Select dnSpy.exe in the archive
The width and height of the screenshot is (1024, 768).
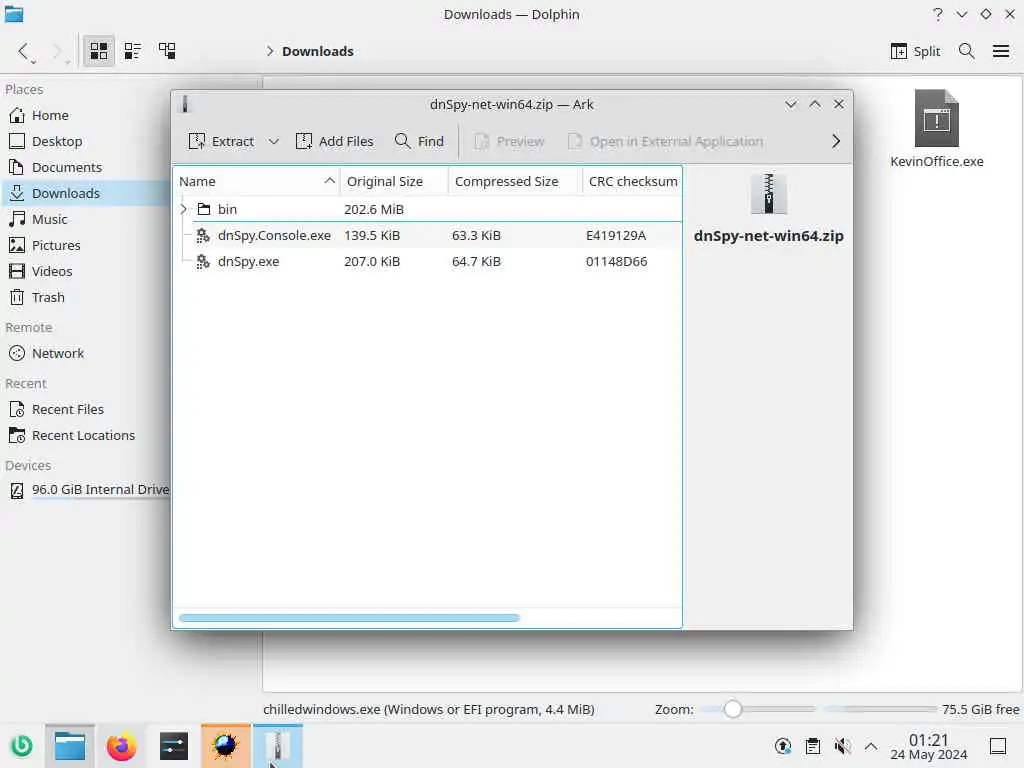tap(427, 261)
